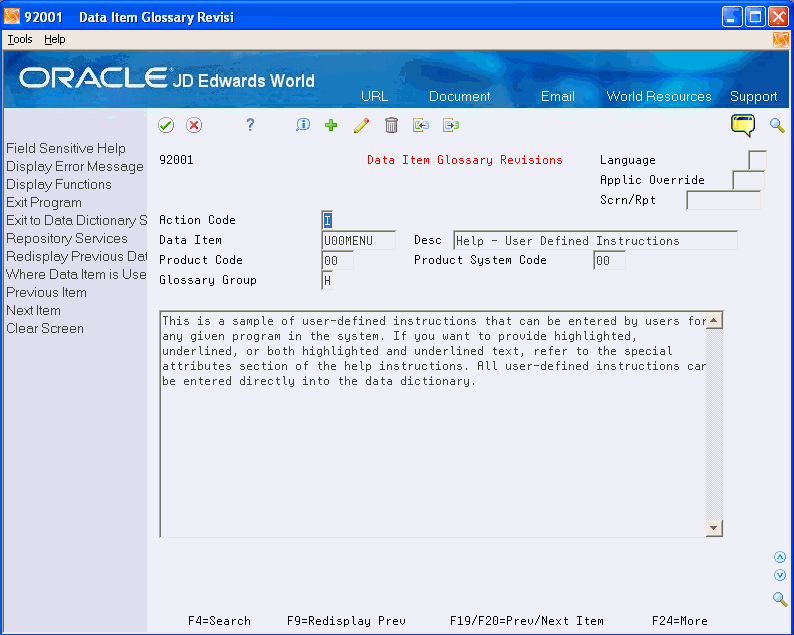Click the Product Code field

click(337, 260)
